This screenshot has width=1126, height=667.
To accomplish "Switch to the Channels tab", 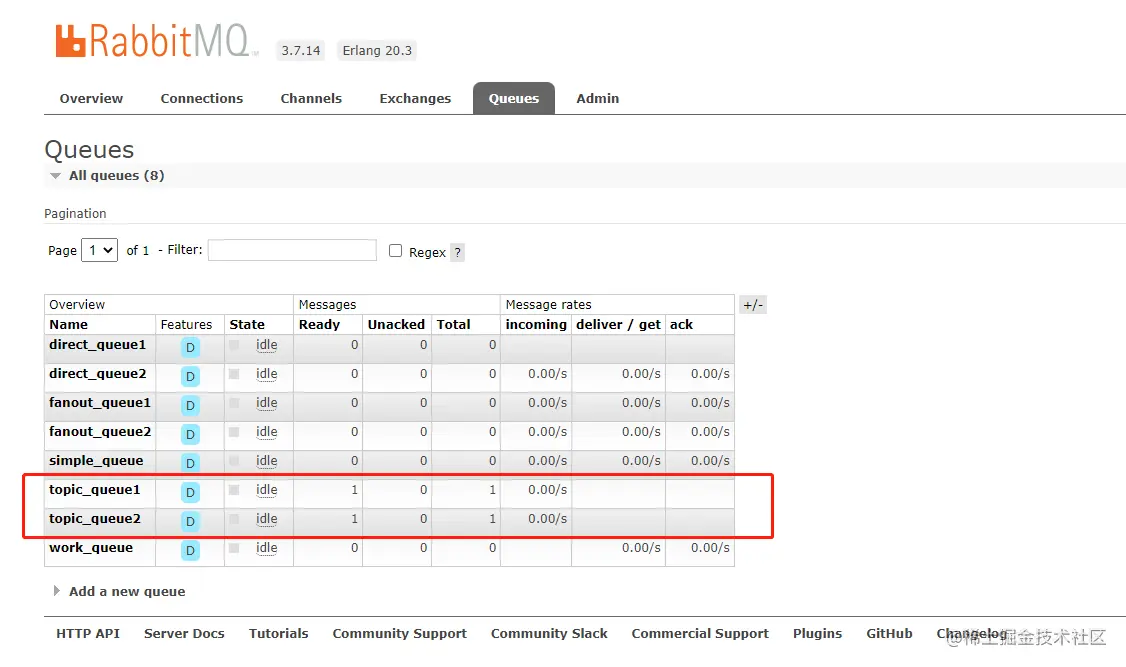I will coord(311,98).
